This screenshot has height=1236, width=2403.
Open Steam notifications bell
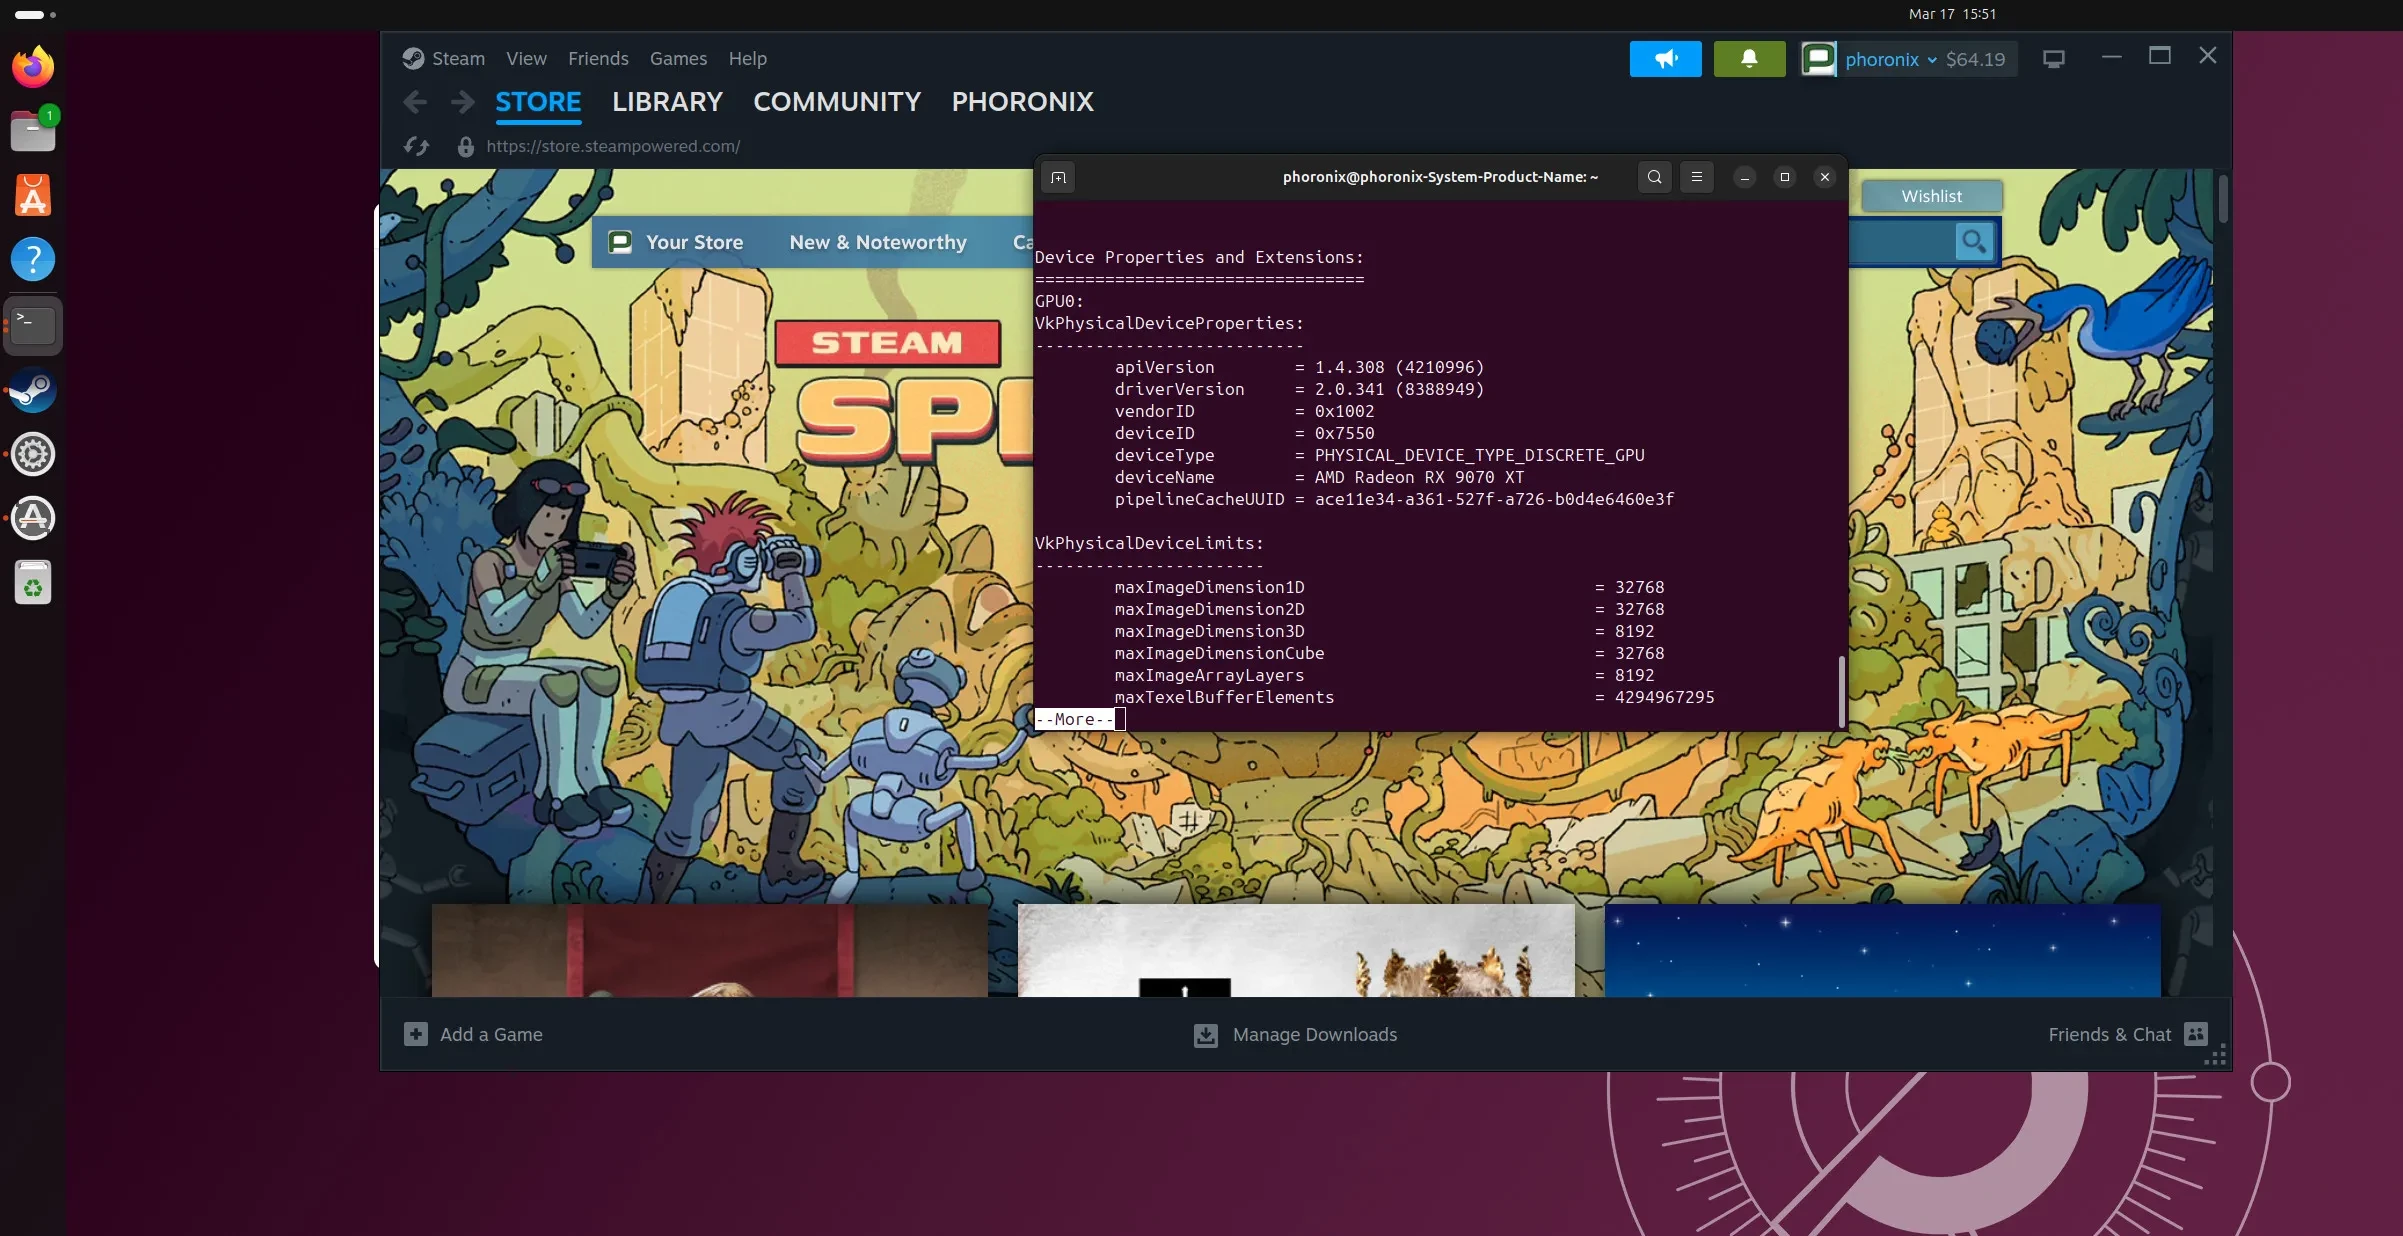1749,59
